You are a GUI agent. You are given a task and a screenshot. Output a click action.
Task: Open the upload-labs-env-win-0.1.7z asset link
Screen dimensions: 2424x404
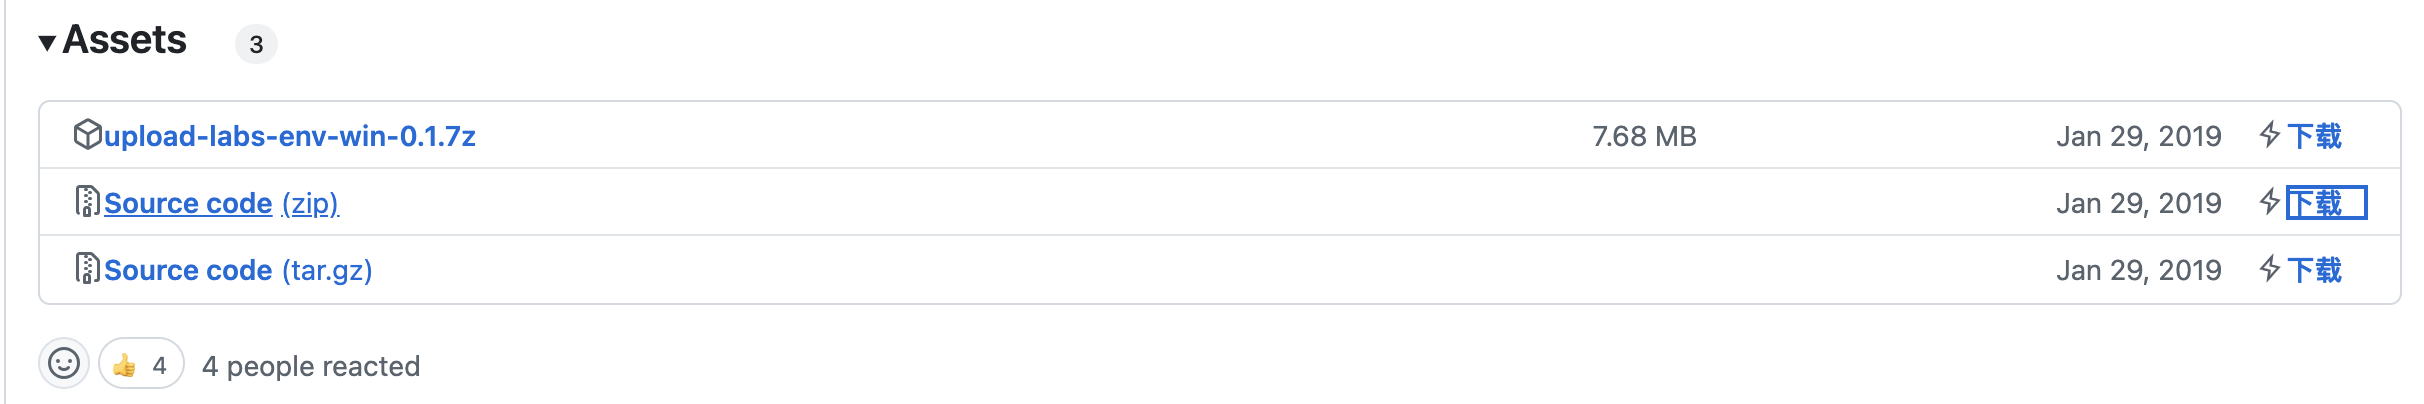click(x=290, y=136)
